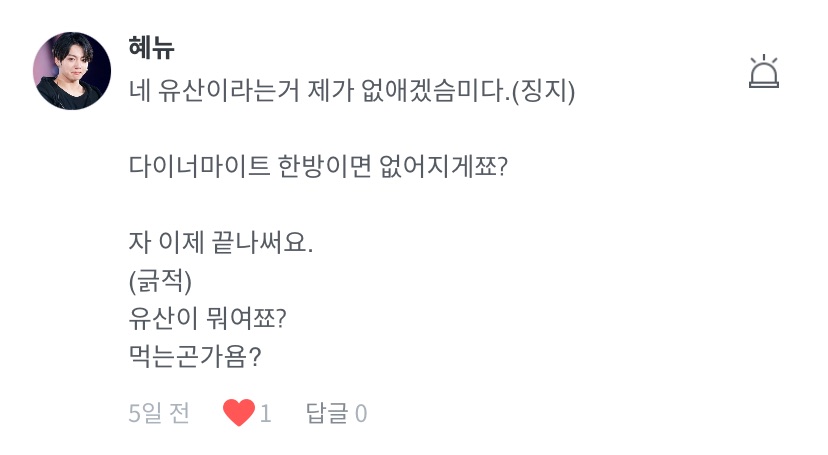Click the 5일 전 timestamp

(159, 413)
